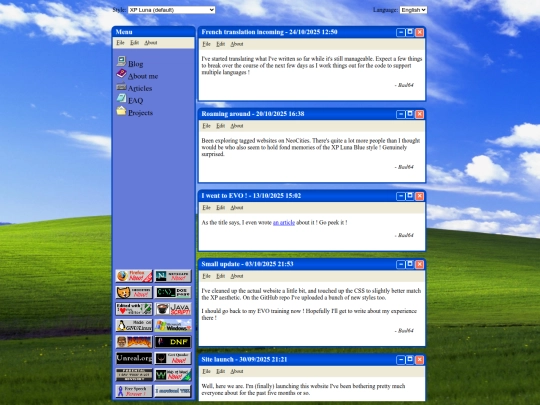Image resolution: width=540 pixels, height=405 pixels.
Task: Open Edit menu in I went to EVO window
Action: click(220, 208)
